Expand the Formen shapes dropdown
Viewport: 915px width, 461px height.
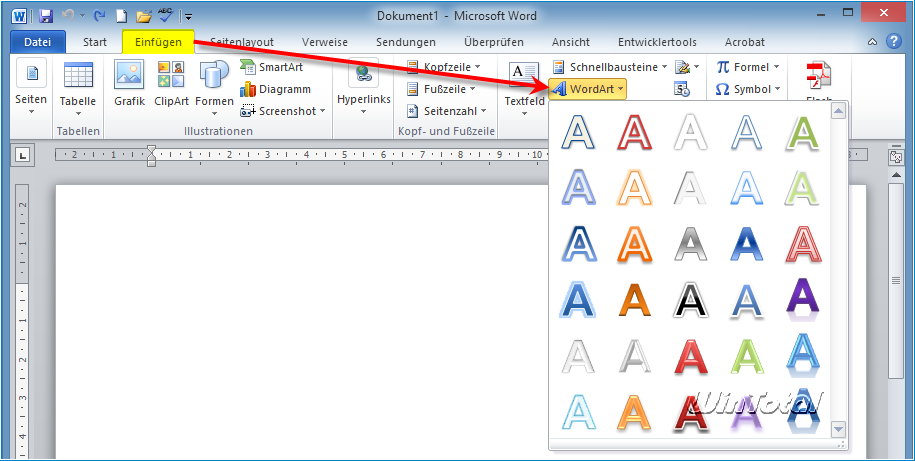(214, 113)
